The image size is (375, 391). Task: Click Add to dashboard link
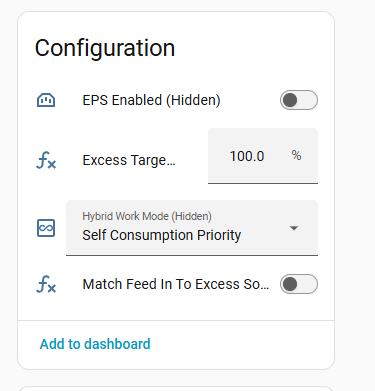(95, 344)
